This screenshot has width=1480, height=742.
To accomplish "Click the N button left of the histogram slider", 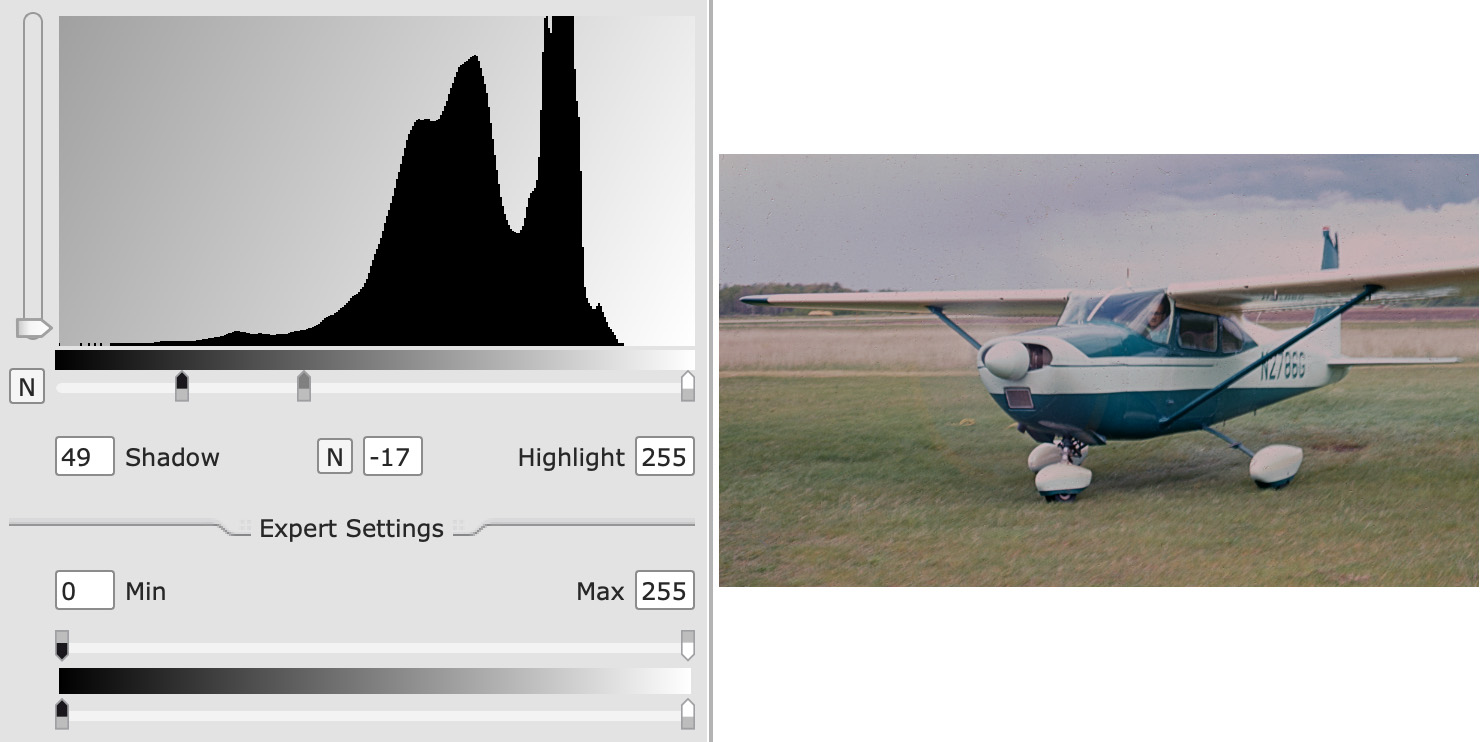I will [x=27, y=387].
